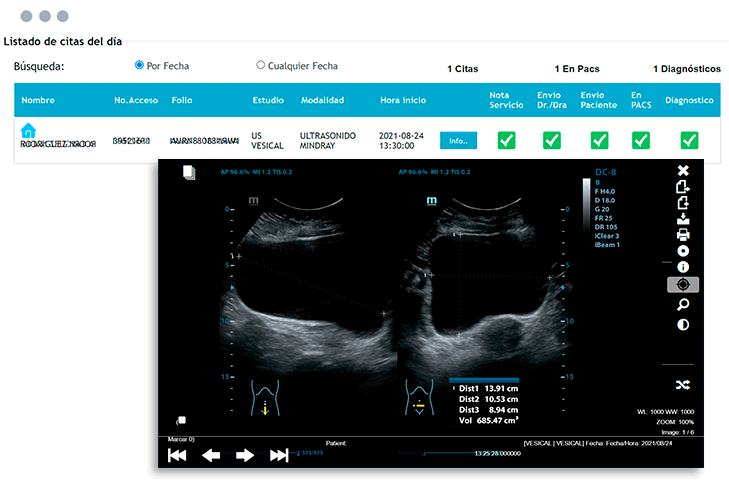Click the US VESICAL study cell
Screen dimensions: 729x486
pos(267,140)
